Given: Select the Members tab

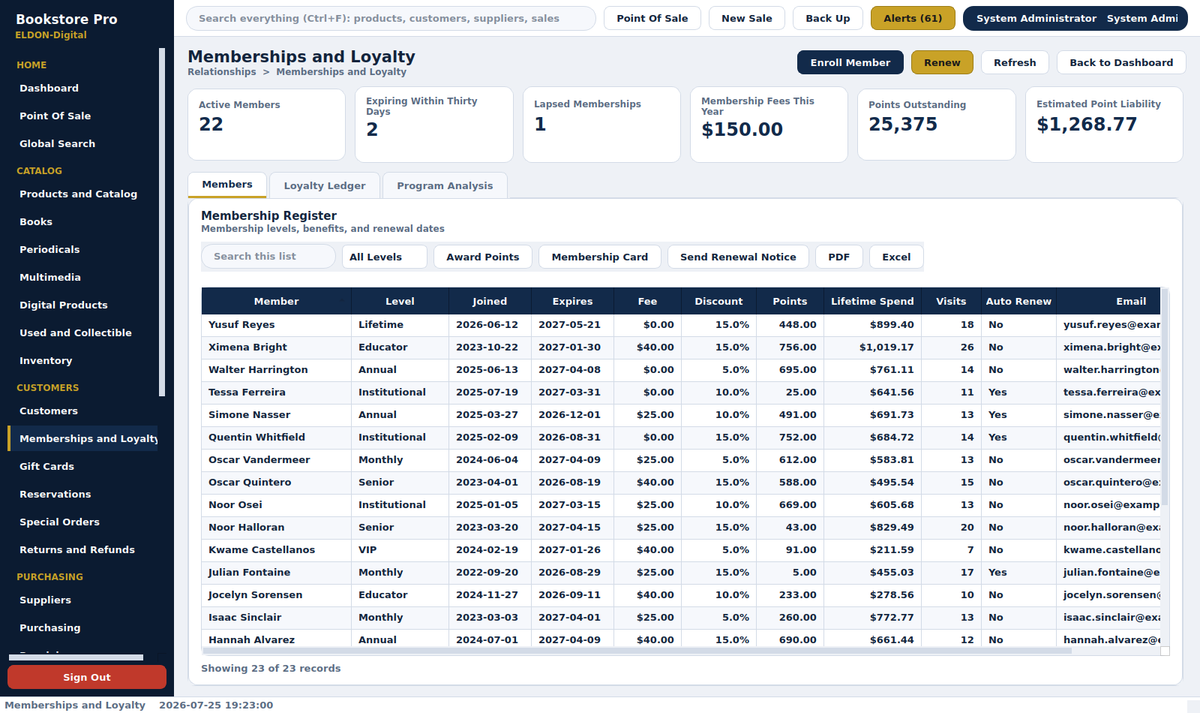Looking at the screenshot, I should [227, 184].
